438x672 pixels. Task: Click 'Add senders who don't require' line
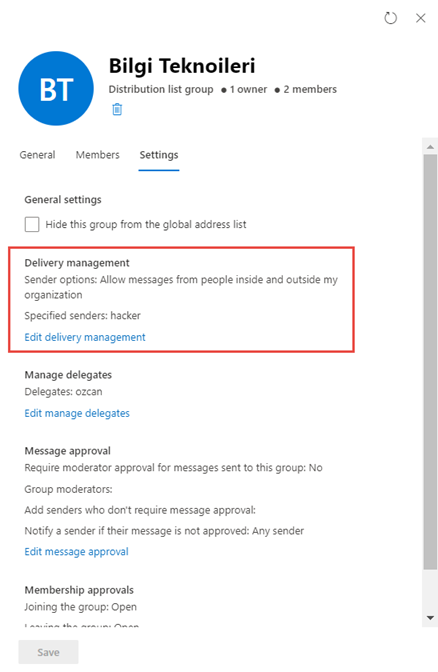click(x=140, y=510)
